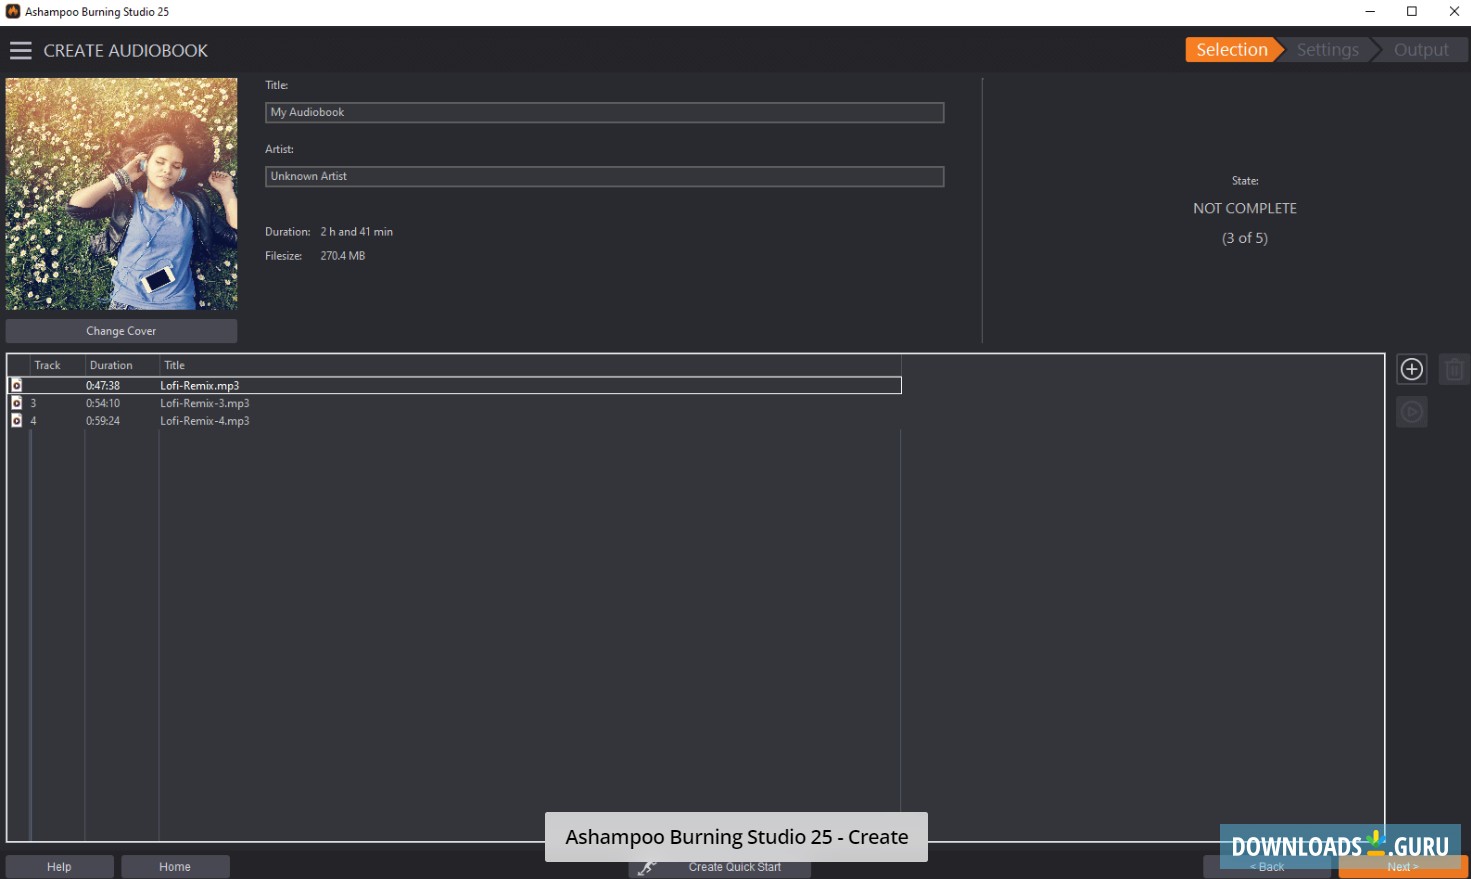Sort by the Title column header
Screen dimensions: 1471x879
pyautogui.click(x=174, y=365)
